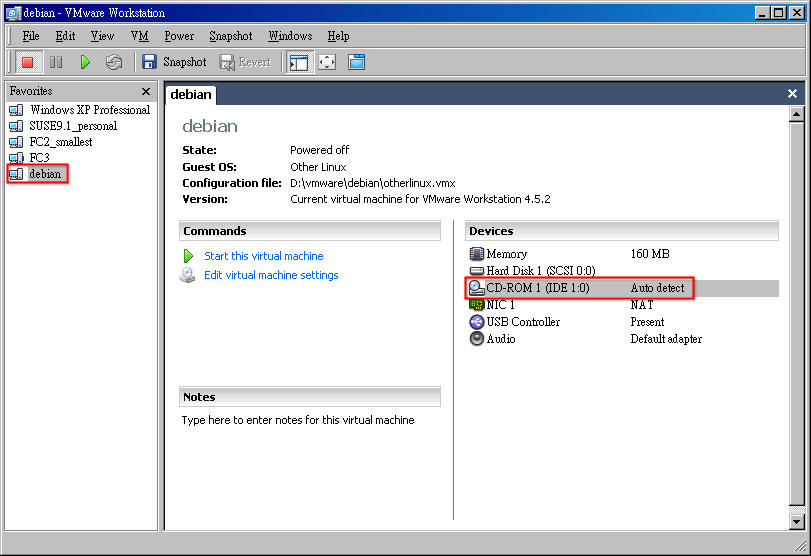
Task: Enter full screen mode from toolbar
Action: coord(327,62)
